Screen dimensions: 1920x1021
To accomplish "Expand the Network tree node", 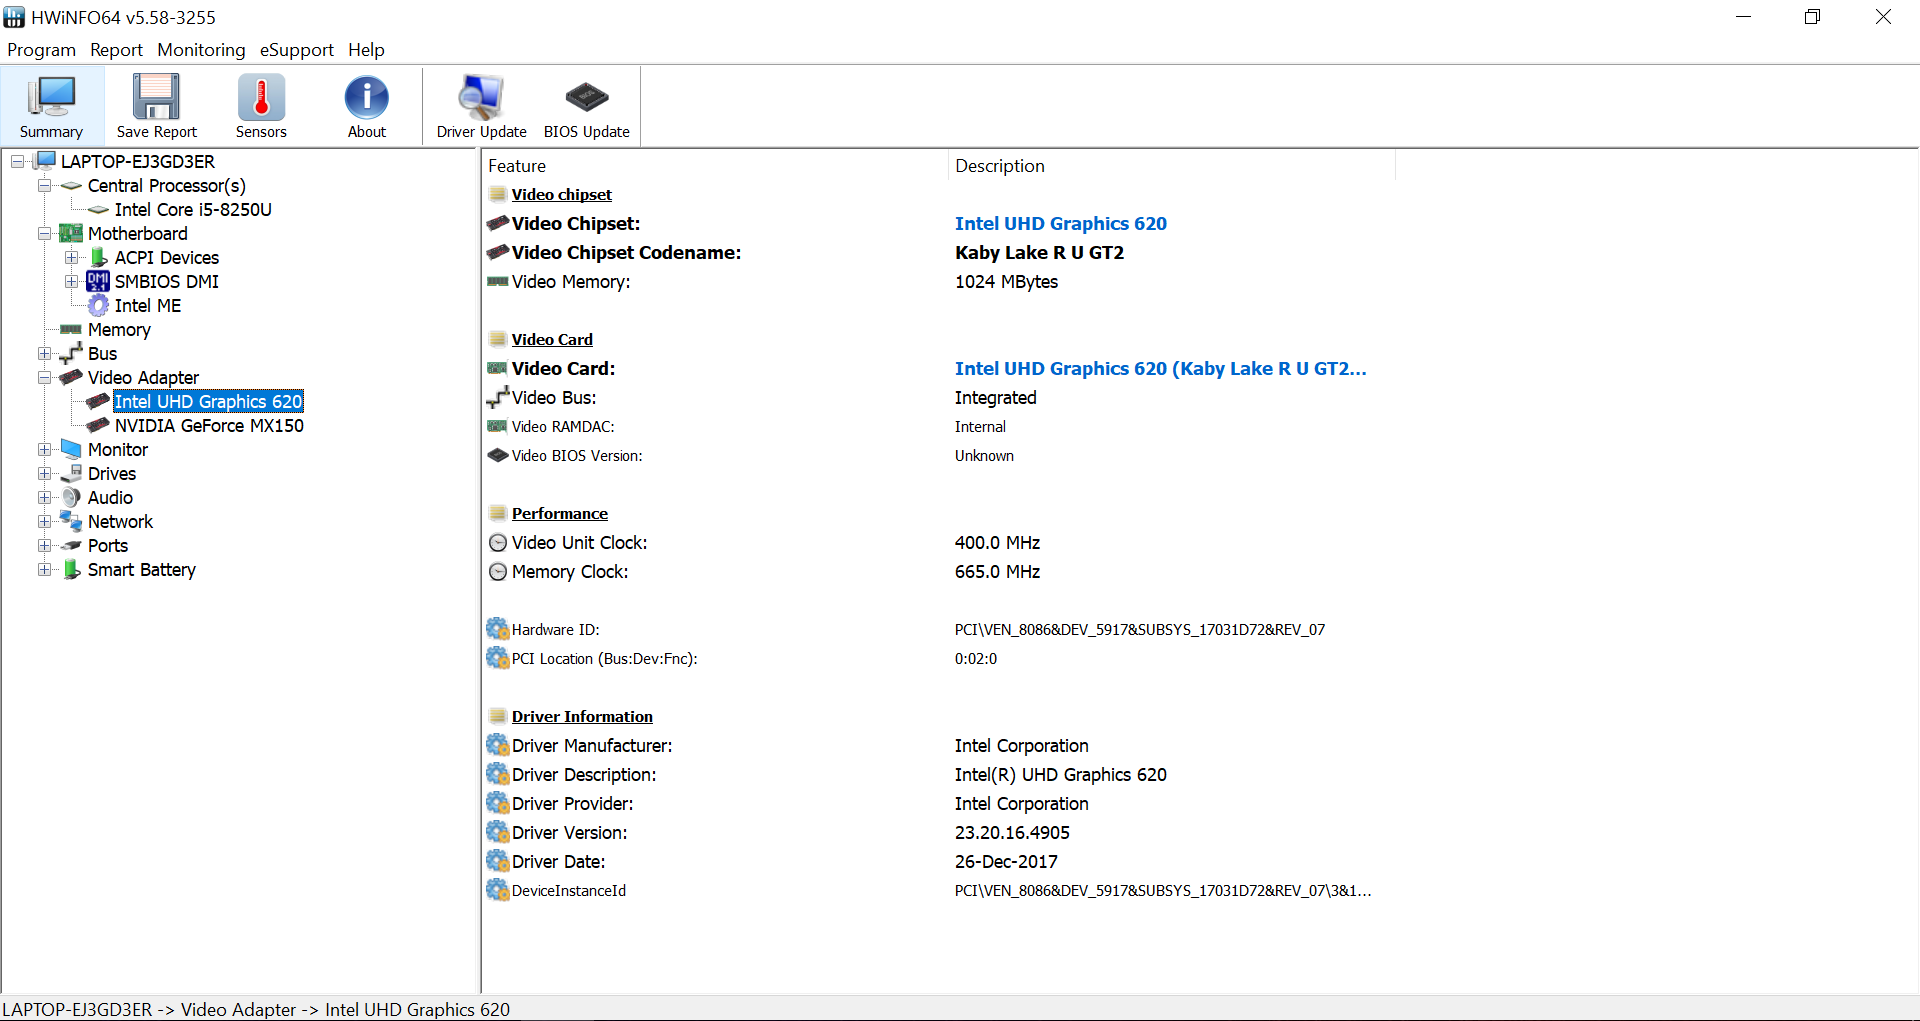I will click(x=44, y=522).
